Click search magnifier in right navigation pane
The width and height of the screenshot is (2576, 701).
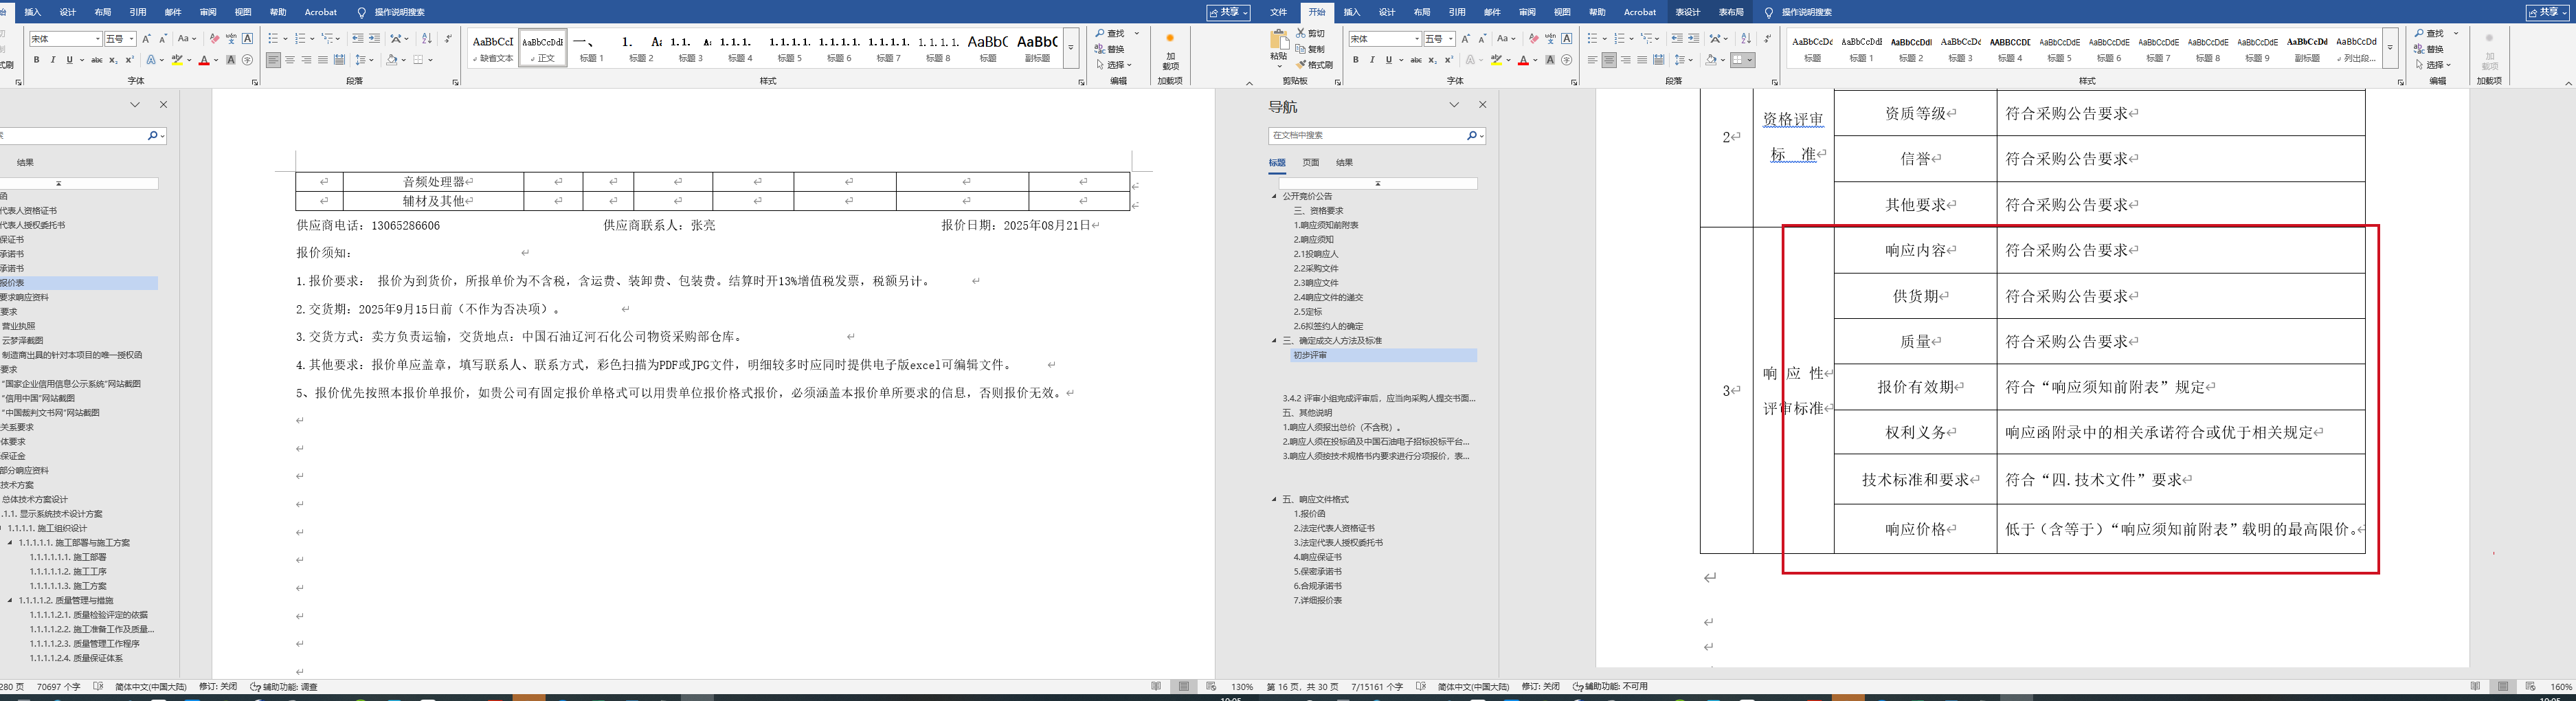click(1472, 136)
